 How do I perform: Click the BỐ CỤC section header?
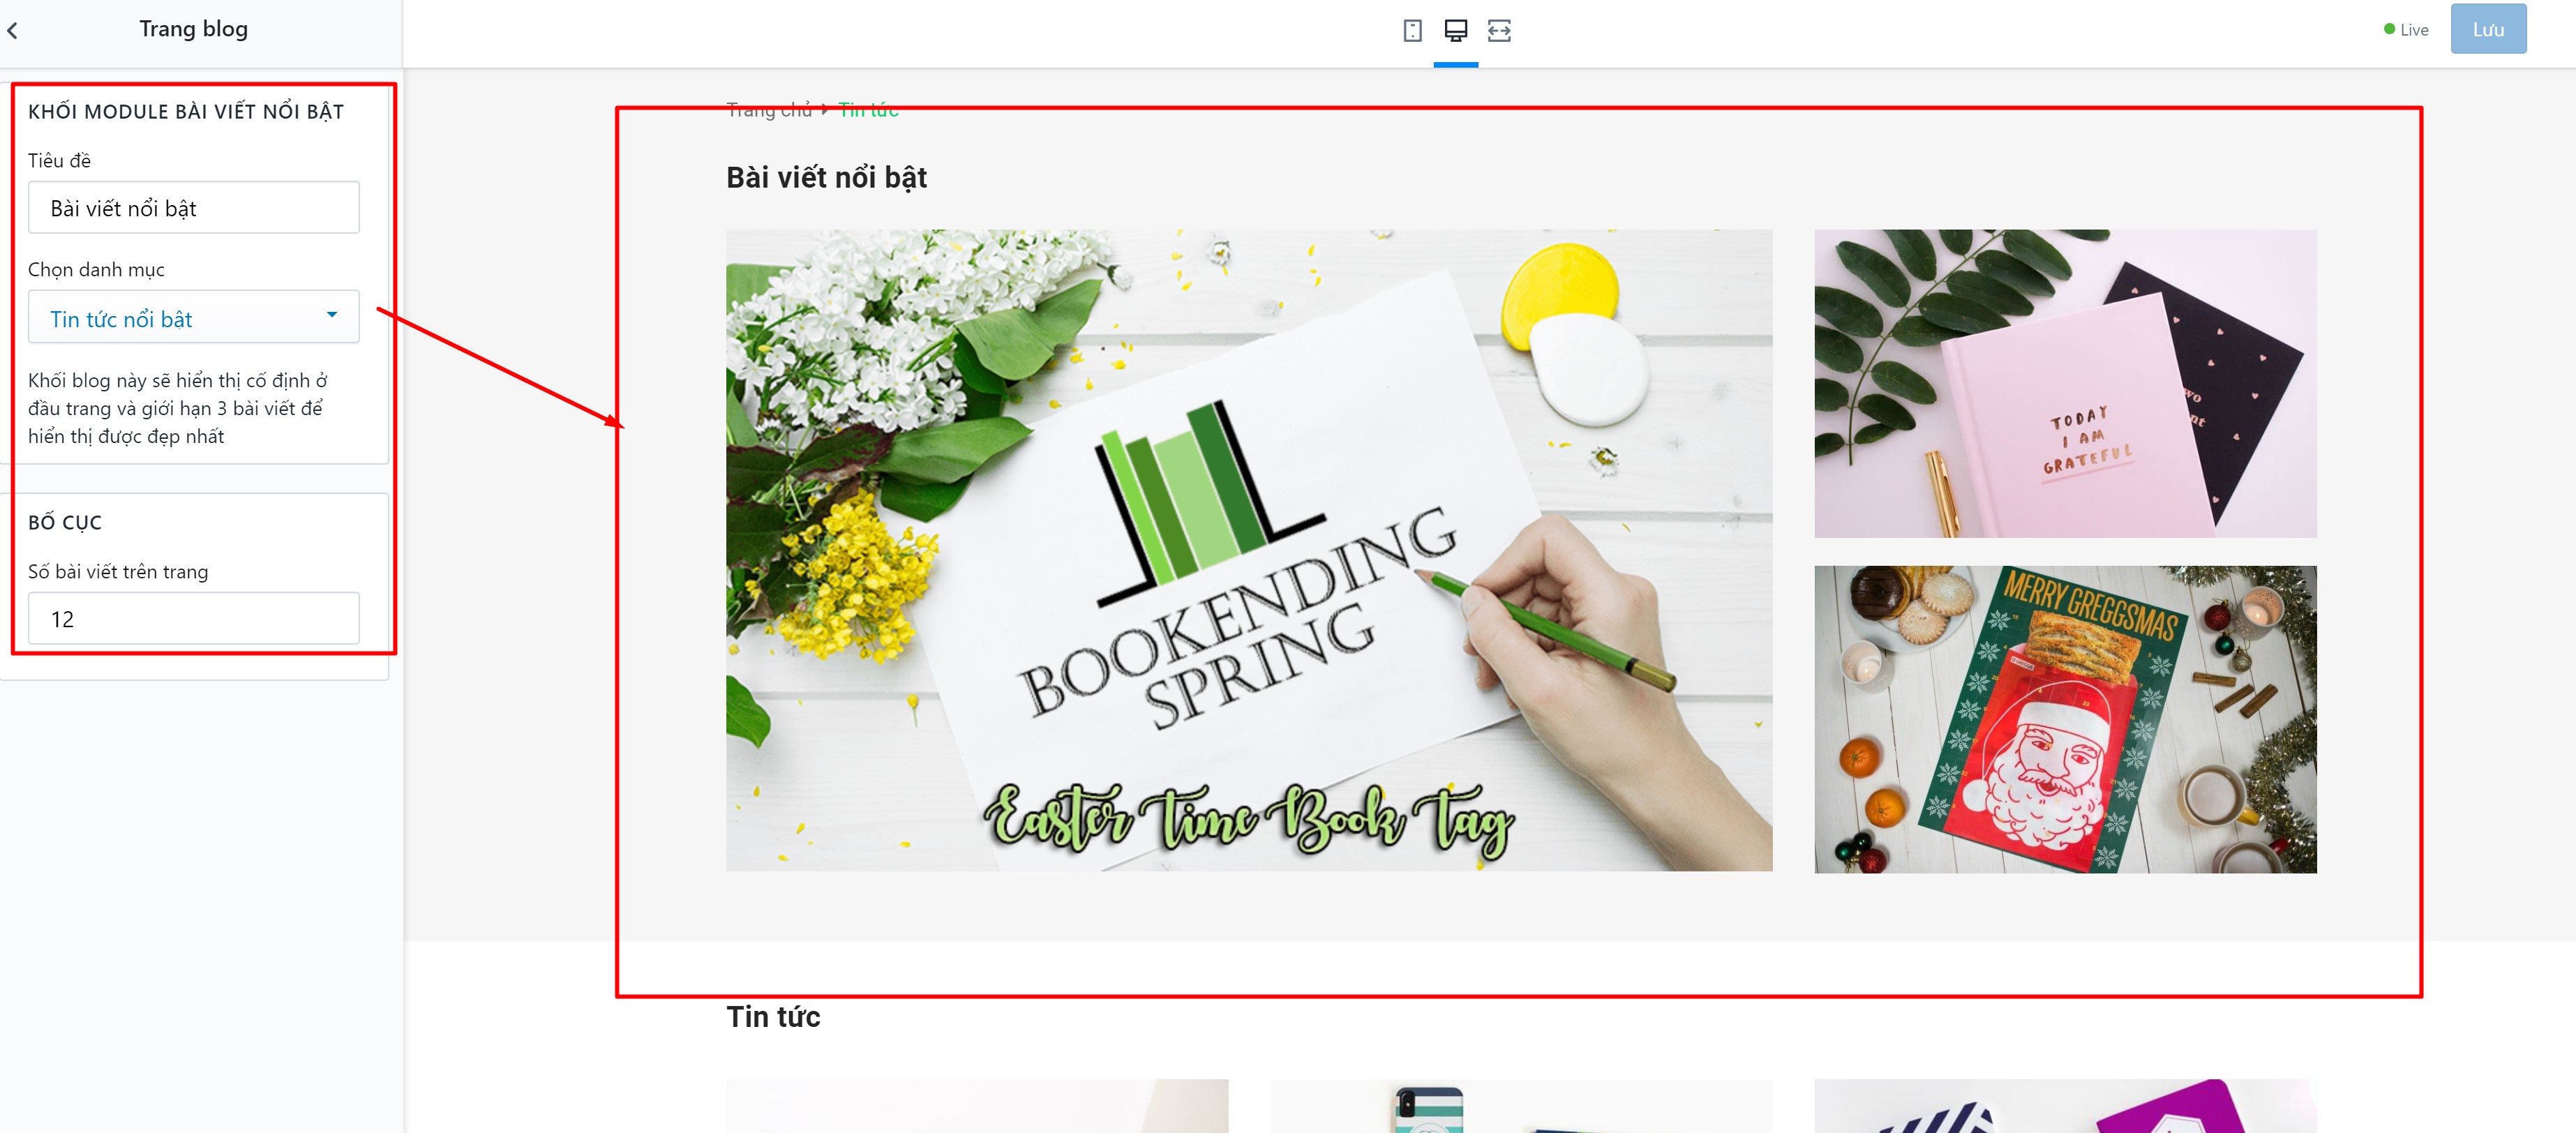coord(65,523)
